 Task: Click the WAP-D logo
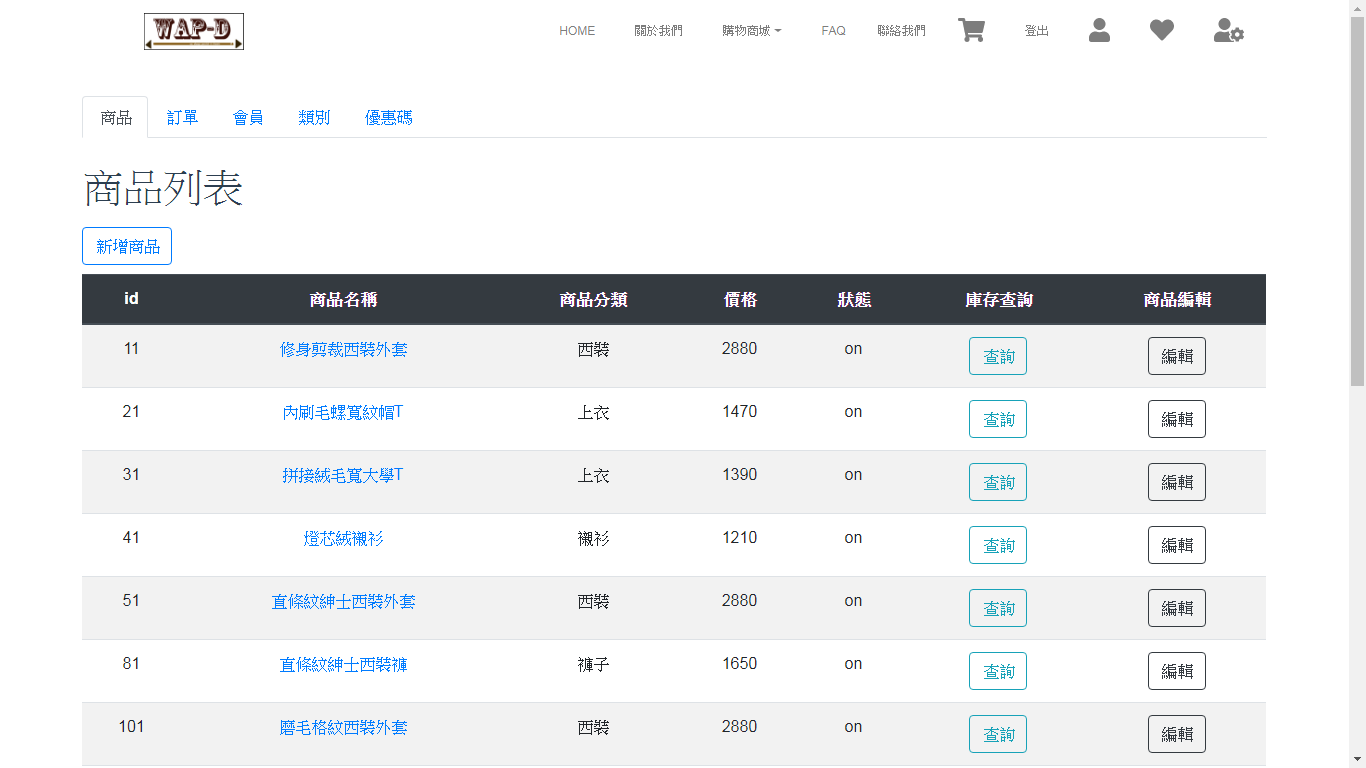(194, 31)
